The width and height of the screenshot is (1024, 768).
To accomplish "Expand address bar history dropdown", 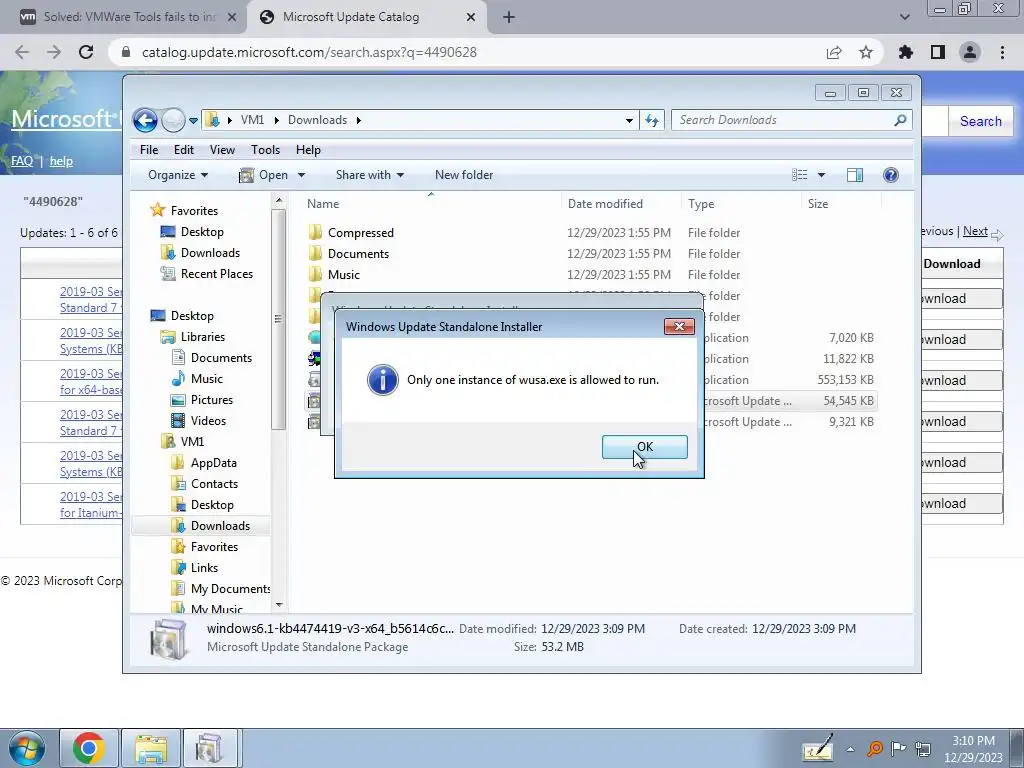I will tap(629, 120).
